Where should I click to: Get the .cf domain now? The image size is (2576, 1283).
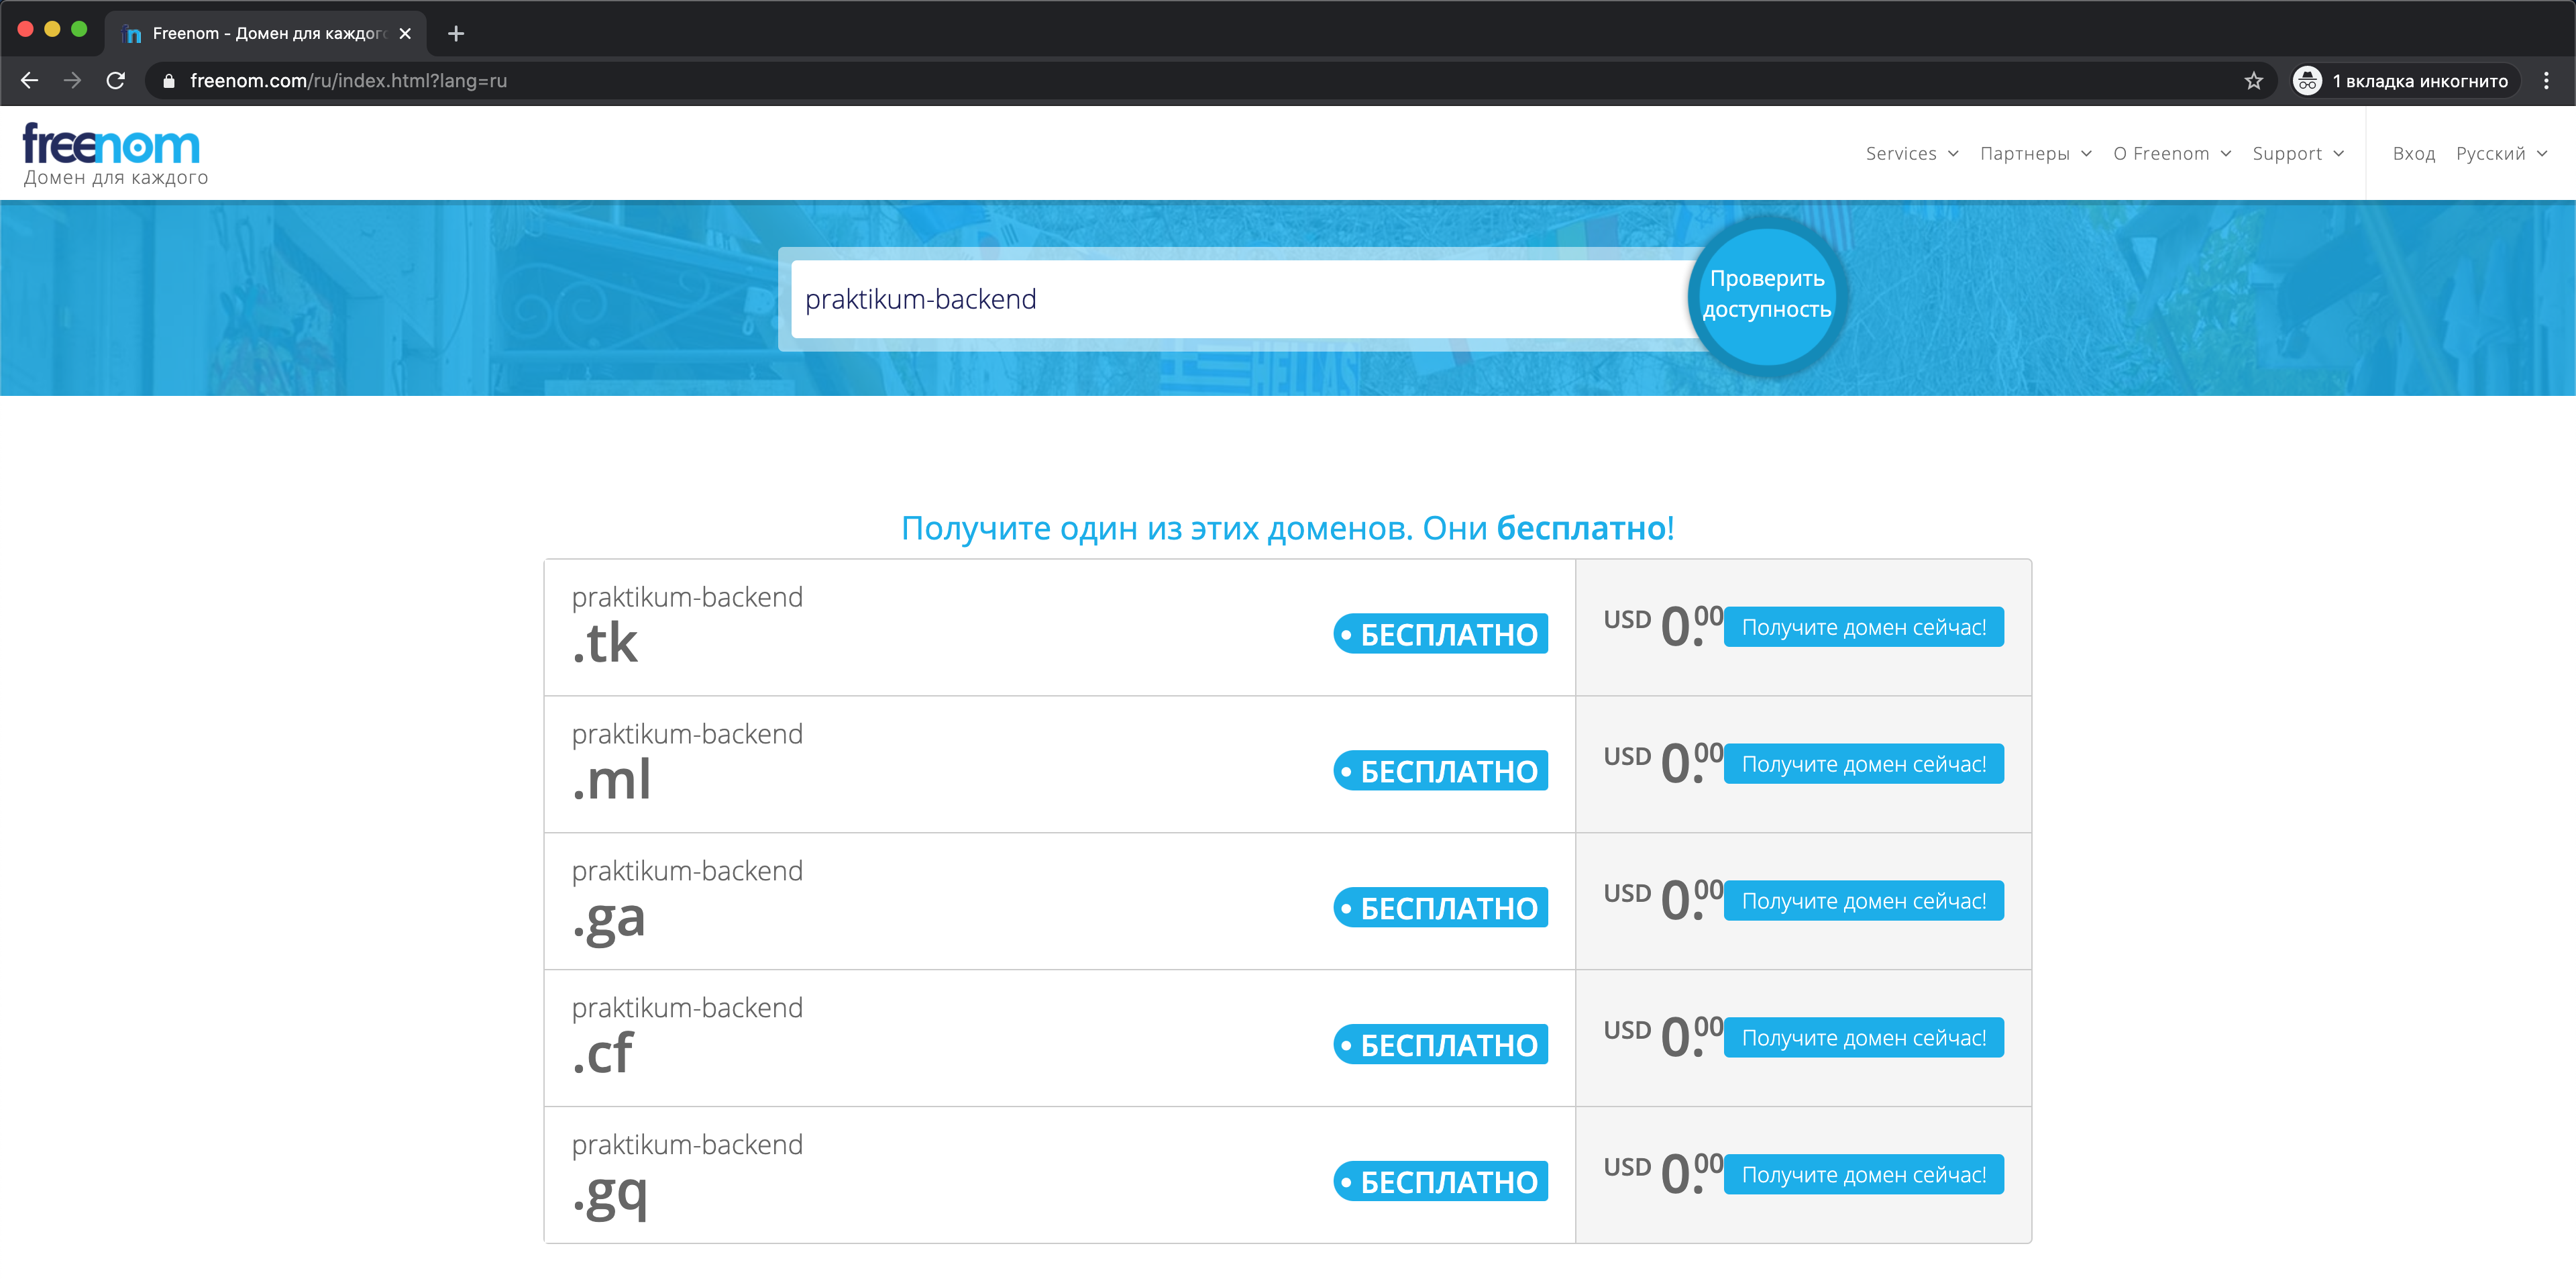tap(1863, 1039)
